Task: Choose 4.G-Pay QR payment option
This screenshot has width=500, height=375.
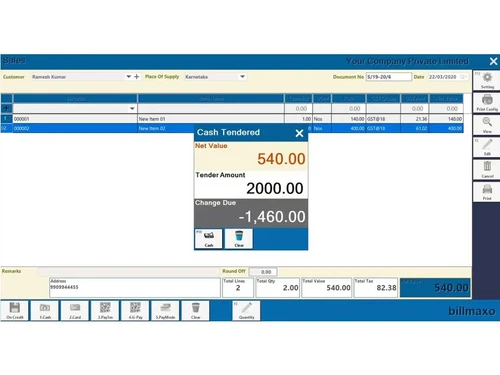Action: point(135,311)
